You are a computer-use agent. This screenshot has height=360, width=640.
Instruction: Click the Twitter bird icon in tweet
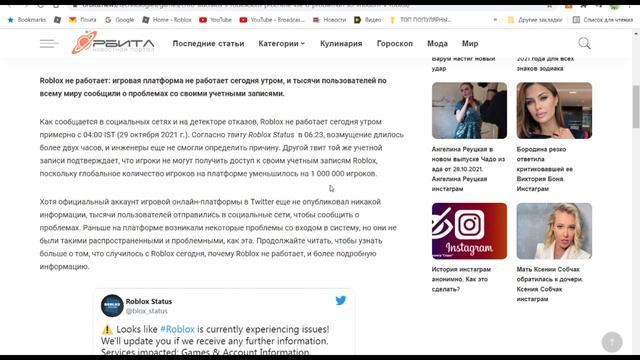[x=341, y=300]
